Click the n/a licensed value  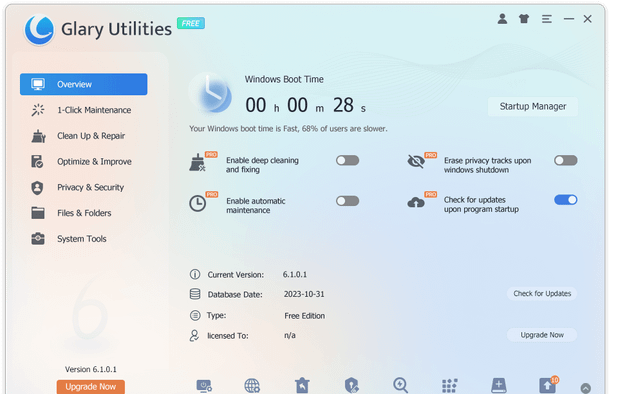tap(290, 335)
